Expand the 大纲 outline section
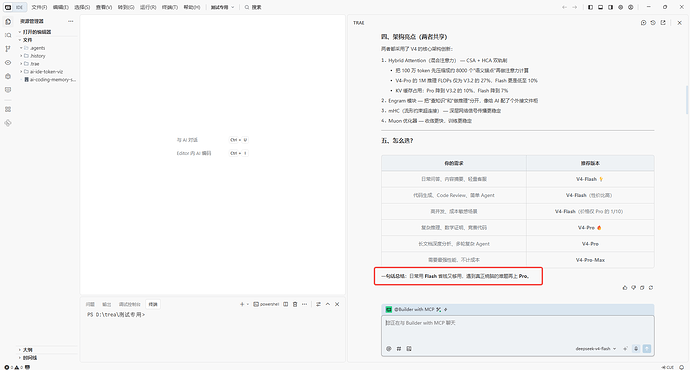Image resolution: width=690 pixels, height=370 pixels. (26, 350)
